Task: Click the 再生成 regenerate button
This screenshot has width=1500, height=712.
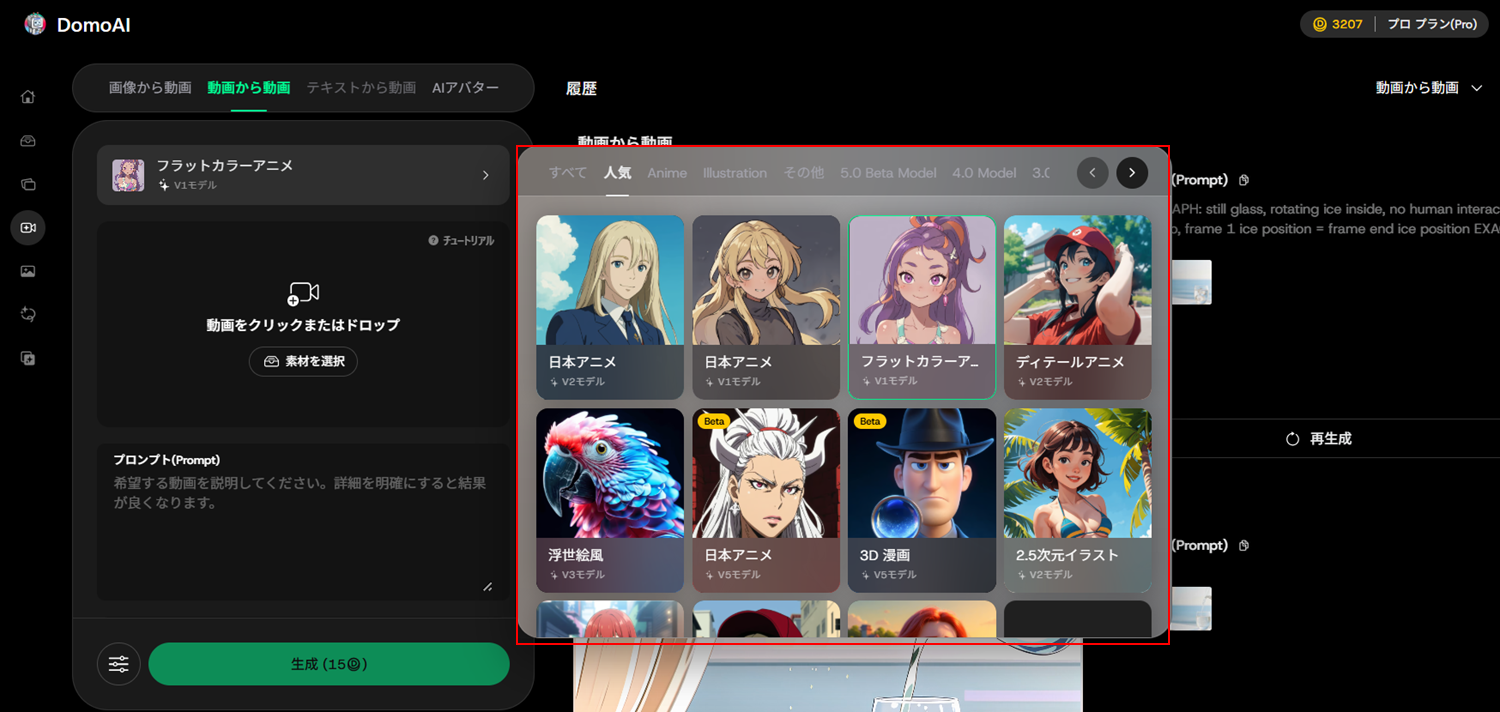Action: click(x=1319, y=439)
